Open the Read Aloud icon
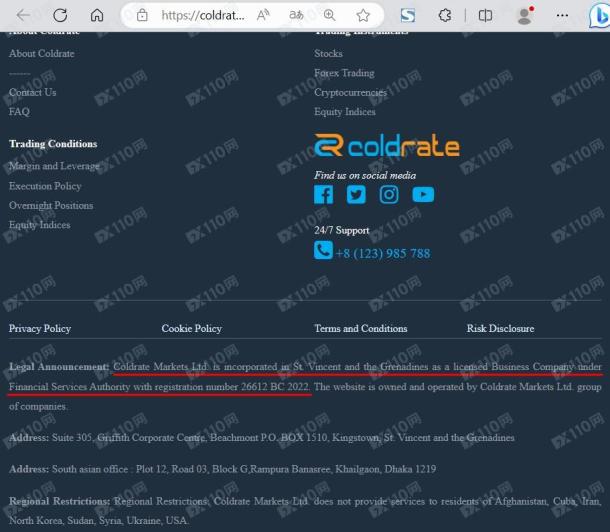Screen dimensions: 610x532 tap(263, 16)
